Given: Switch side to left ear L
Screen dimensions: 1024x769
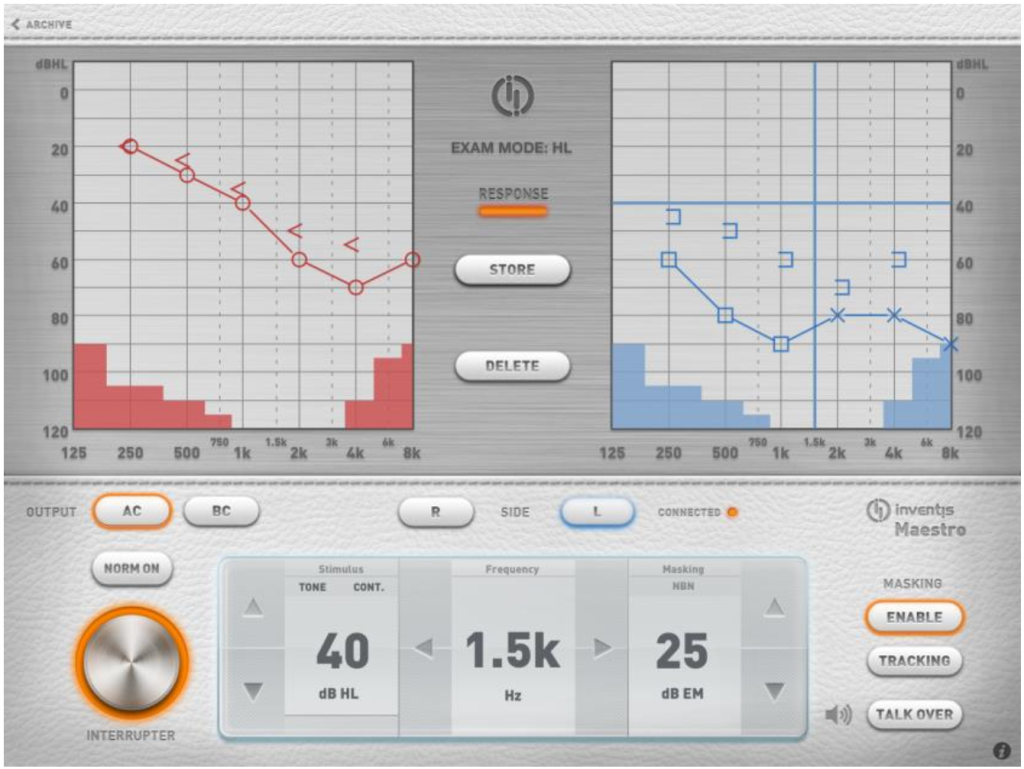Looking at the screenshot, I should (x=597, y=512).
